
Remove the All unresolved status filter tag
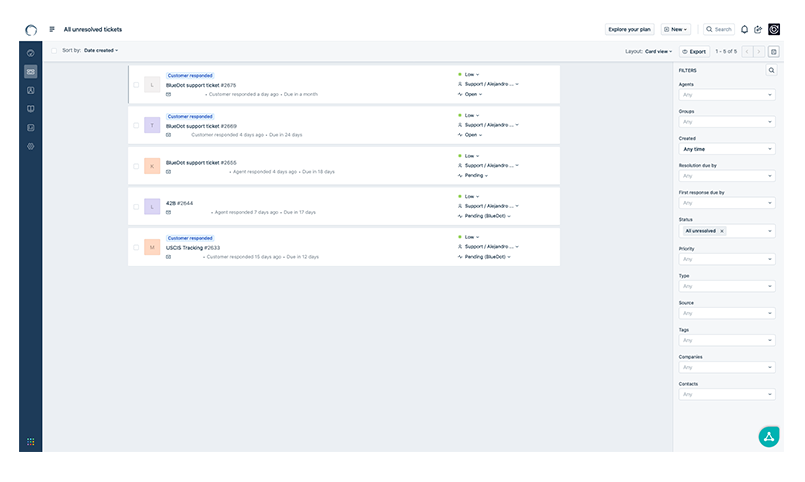722,232
